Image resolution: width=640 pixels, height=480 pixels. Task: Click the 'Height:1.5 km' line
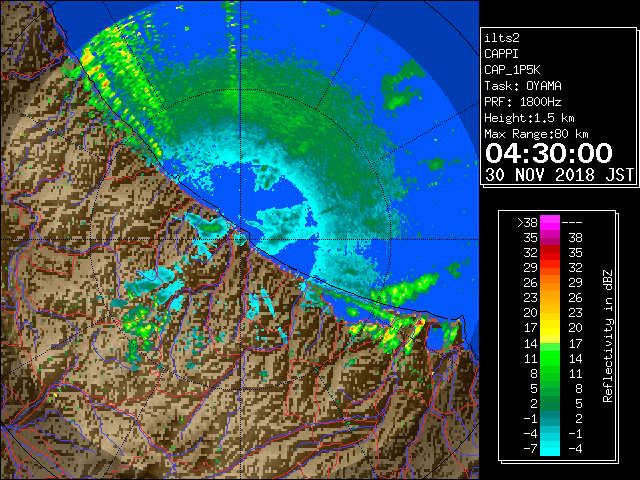[529, 118]
